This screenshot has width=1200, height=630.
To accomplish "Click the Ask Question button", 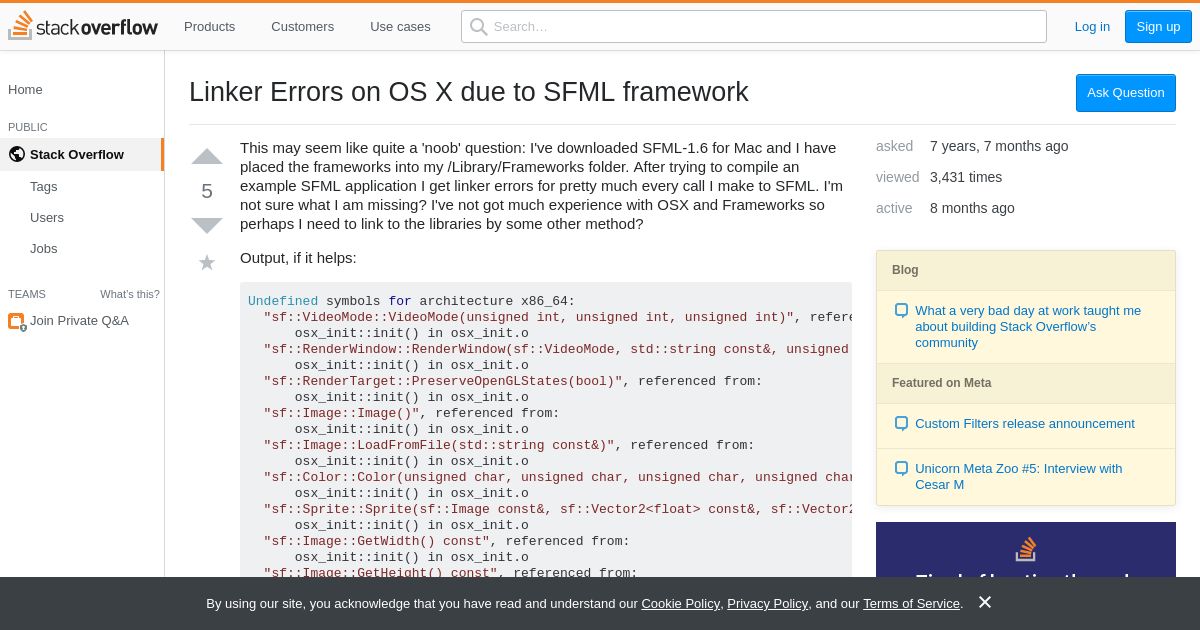I will pyautogui.click(x=1126, y=93).
